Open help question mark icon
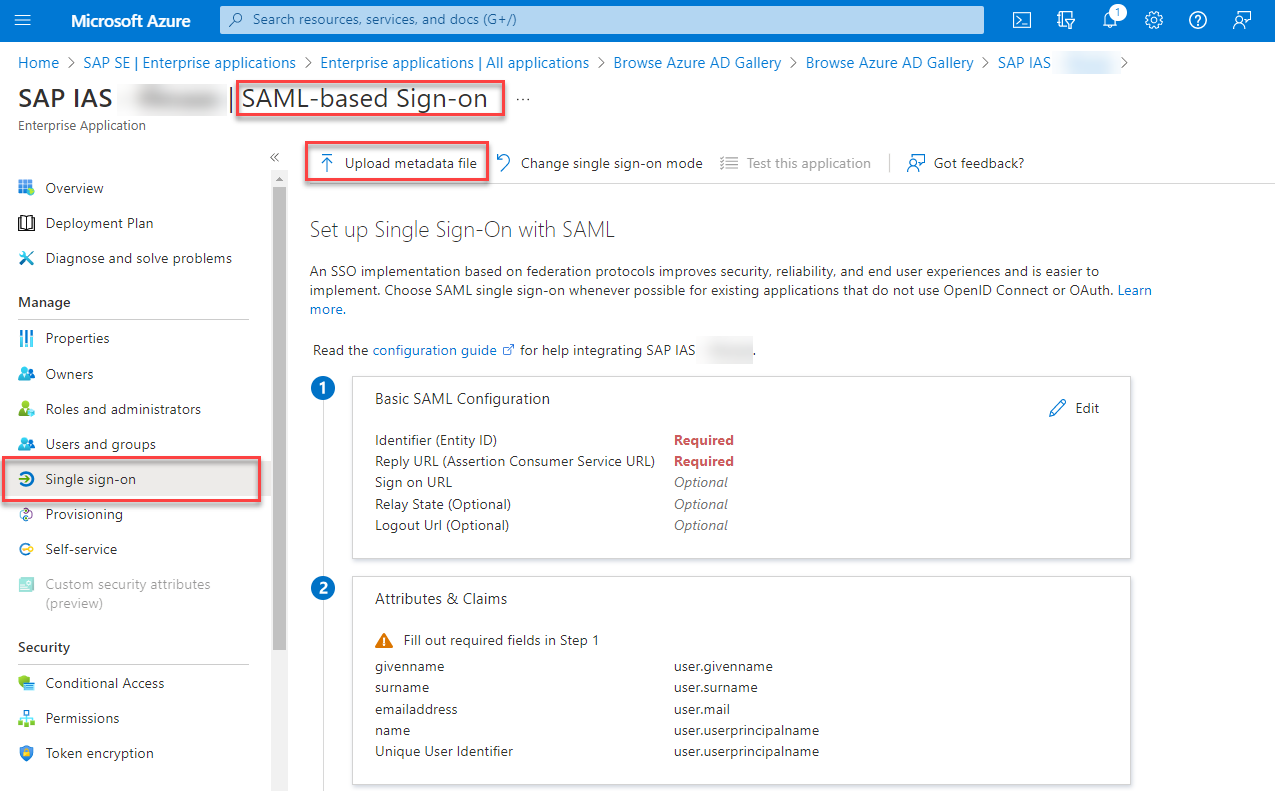The width and height of the screenshot is (1275, 791). coord(1198,20)
